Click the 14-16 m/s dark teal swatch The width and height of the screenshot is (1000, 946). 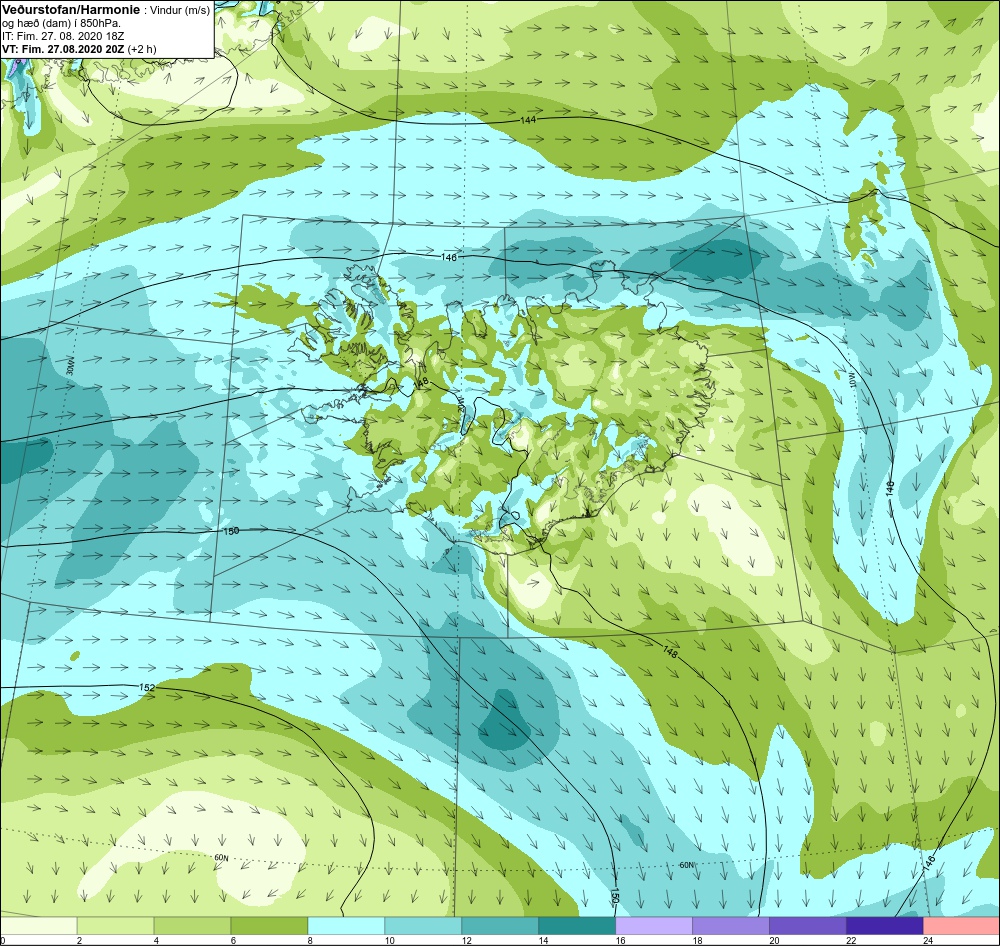click(x=577, y=925)
